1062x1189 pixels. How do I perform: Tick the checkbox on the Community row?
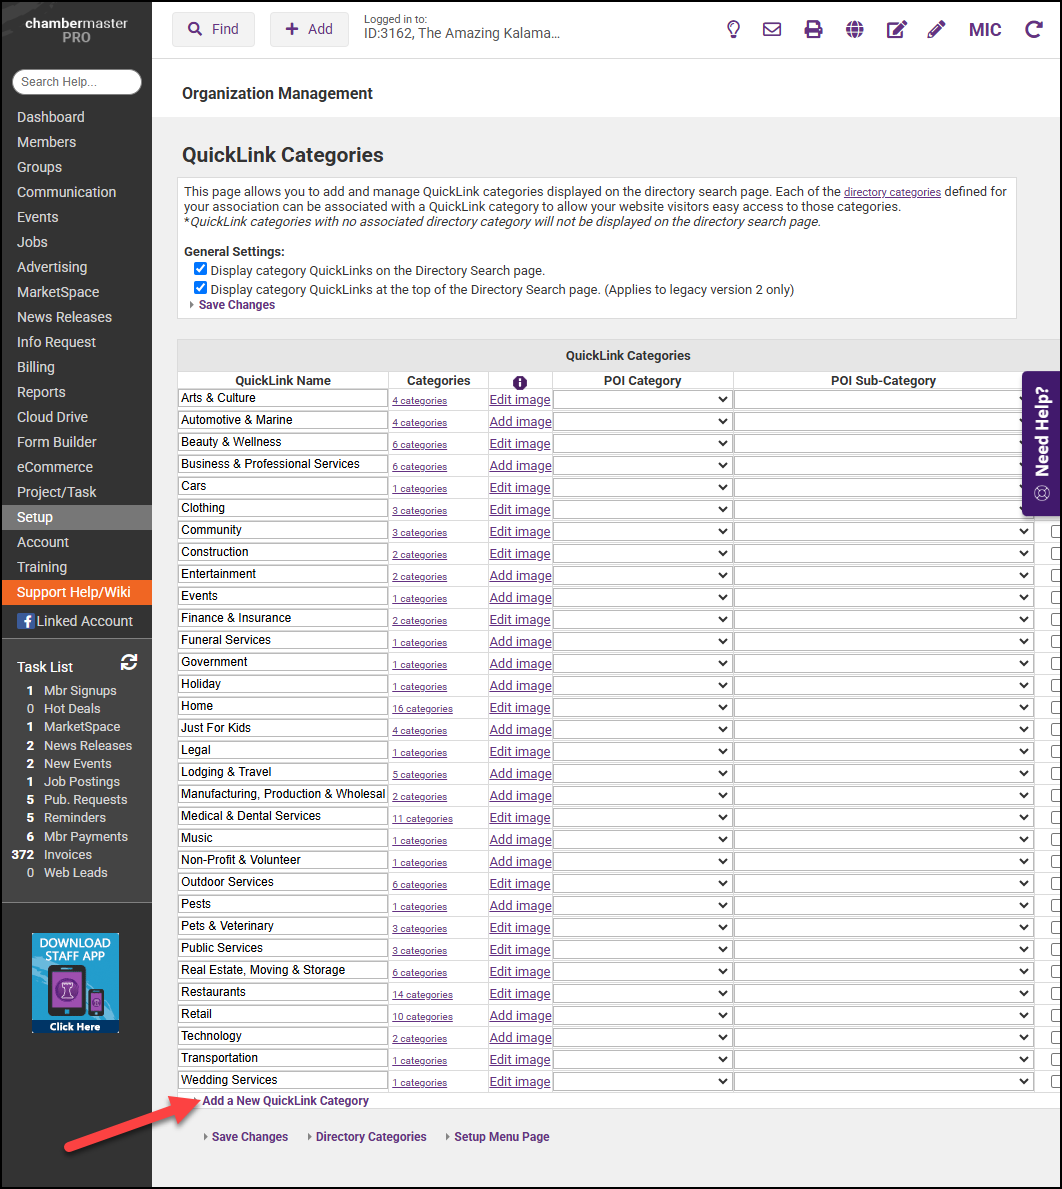coord(1055,532)
